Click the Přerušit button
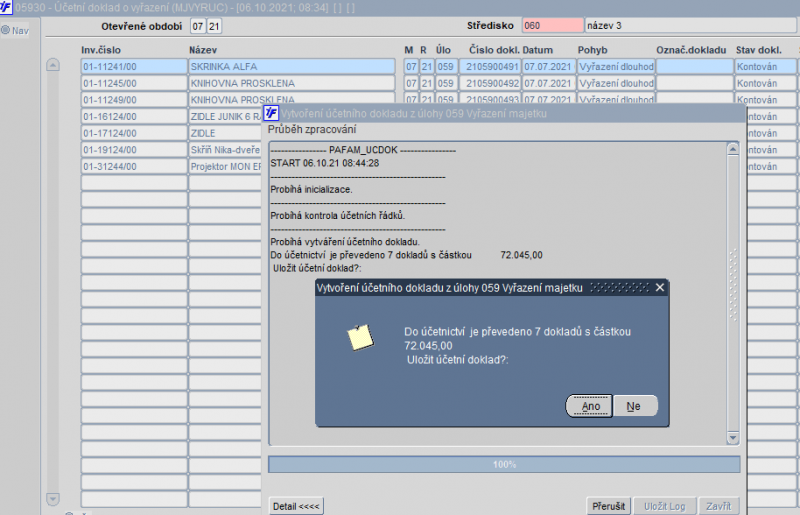 (x=608, y=506)
